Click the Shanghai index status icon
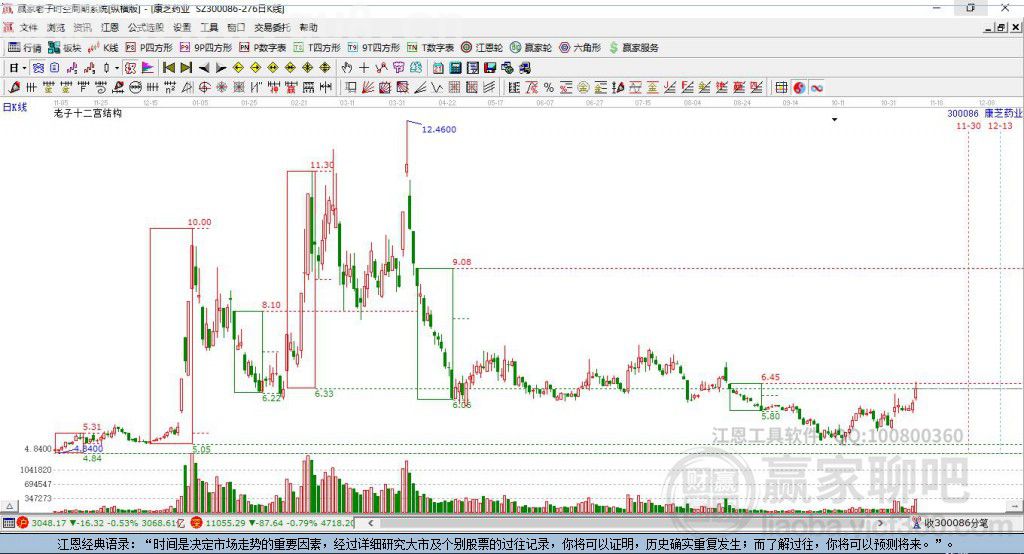The image size is (1024, 554). click(23, 523)
